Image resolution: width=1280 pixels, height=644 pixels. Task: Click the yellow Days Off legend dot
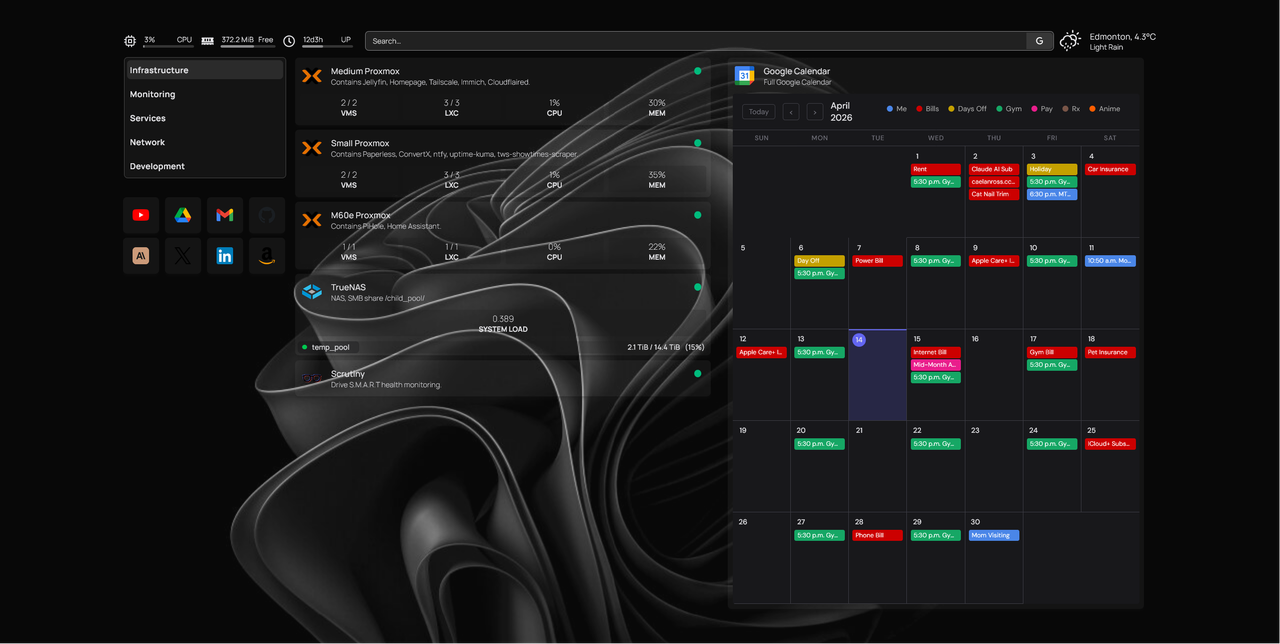[952, 109]
